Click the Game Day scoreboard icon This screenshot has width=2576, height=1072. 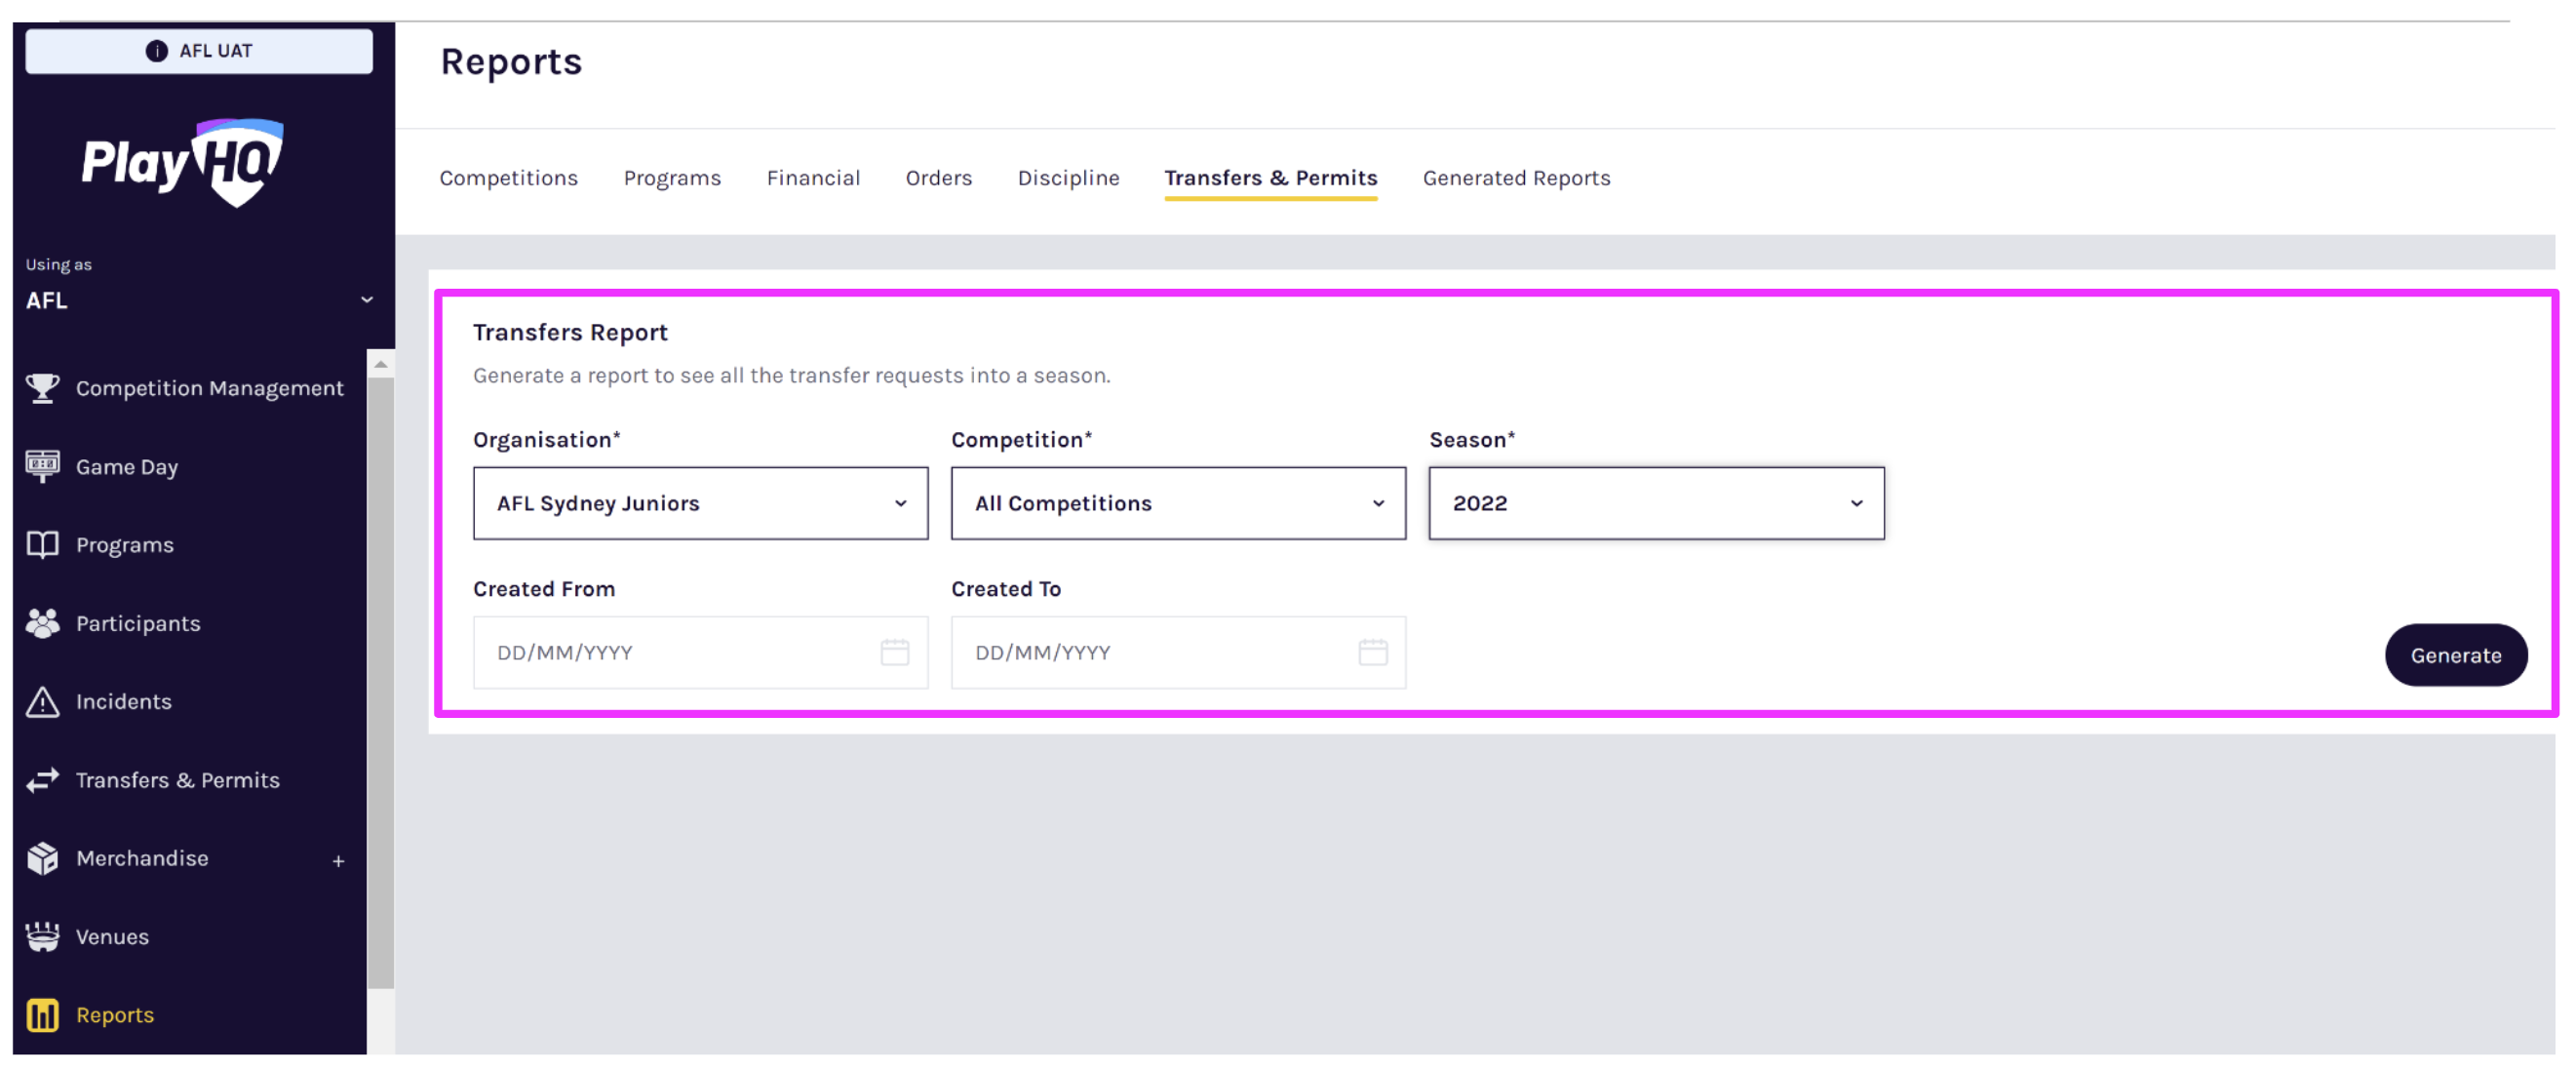42,466
